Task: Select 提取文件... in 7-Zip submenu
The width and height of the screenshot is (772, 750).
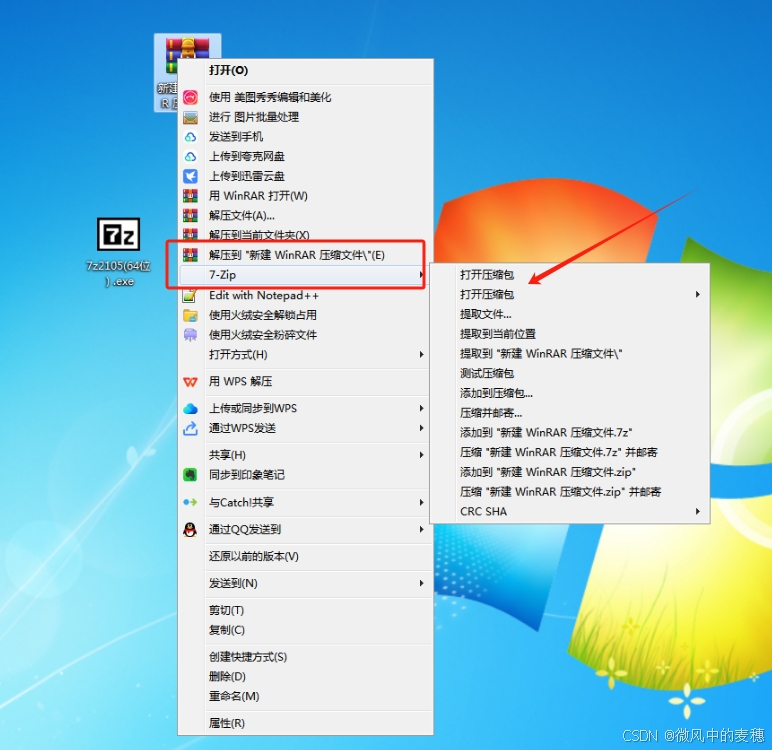Action: (x=570, y=314)
